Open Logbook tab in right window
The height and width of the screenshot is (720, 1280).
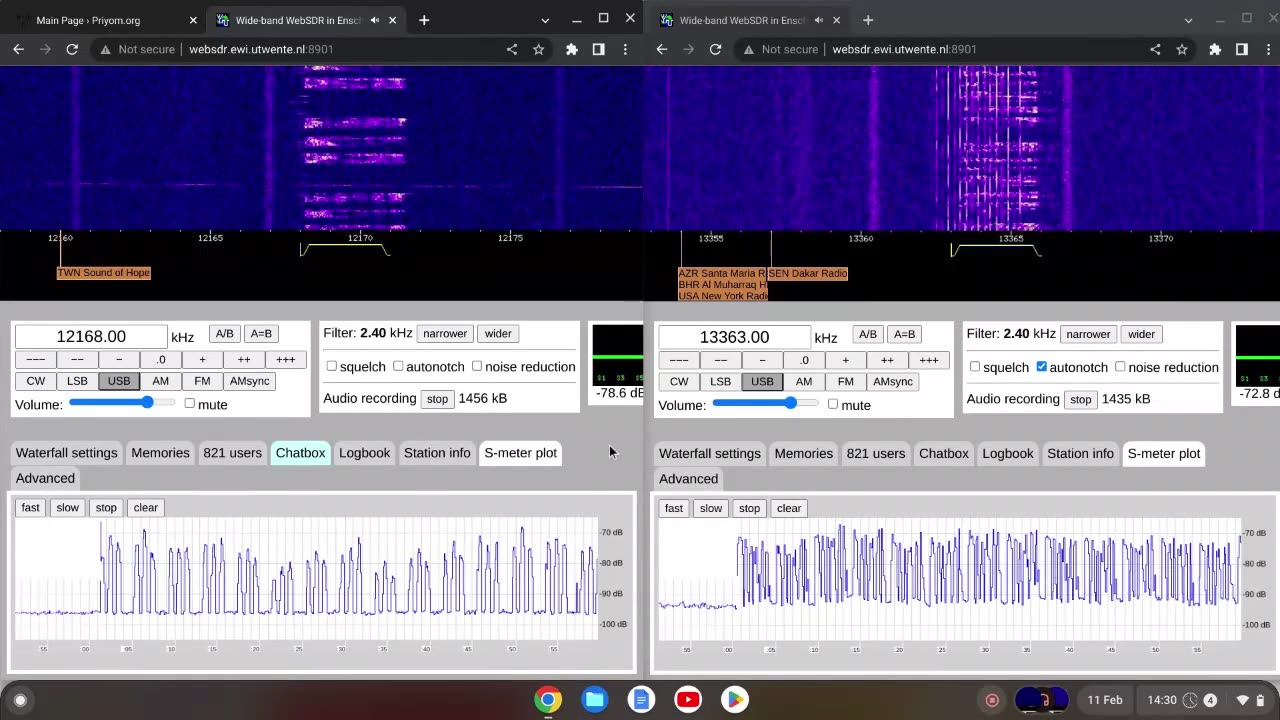pyautogui.click(x=1007, y=453)
